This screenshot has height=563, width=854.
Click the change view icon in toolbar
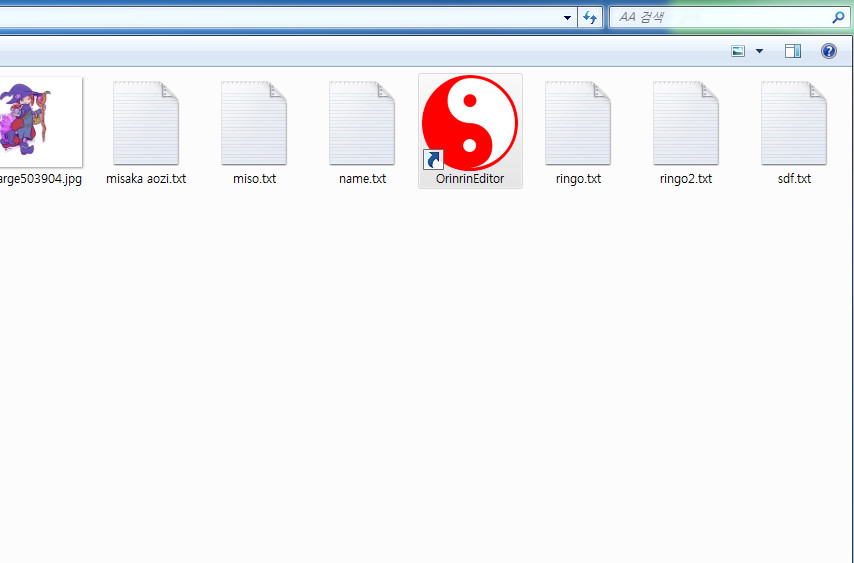739,51
